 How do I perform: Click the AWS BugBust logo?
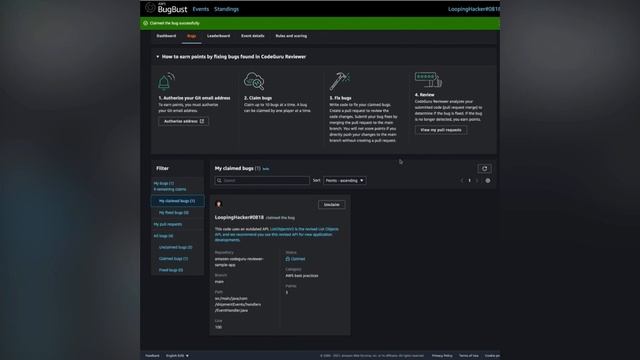tap(167, 8)
